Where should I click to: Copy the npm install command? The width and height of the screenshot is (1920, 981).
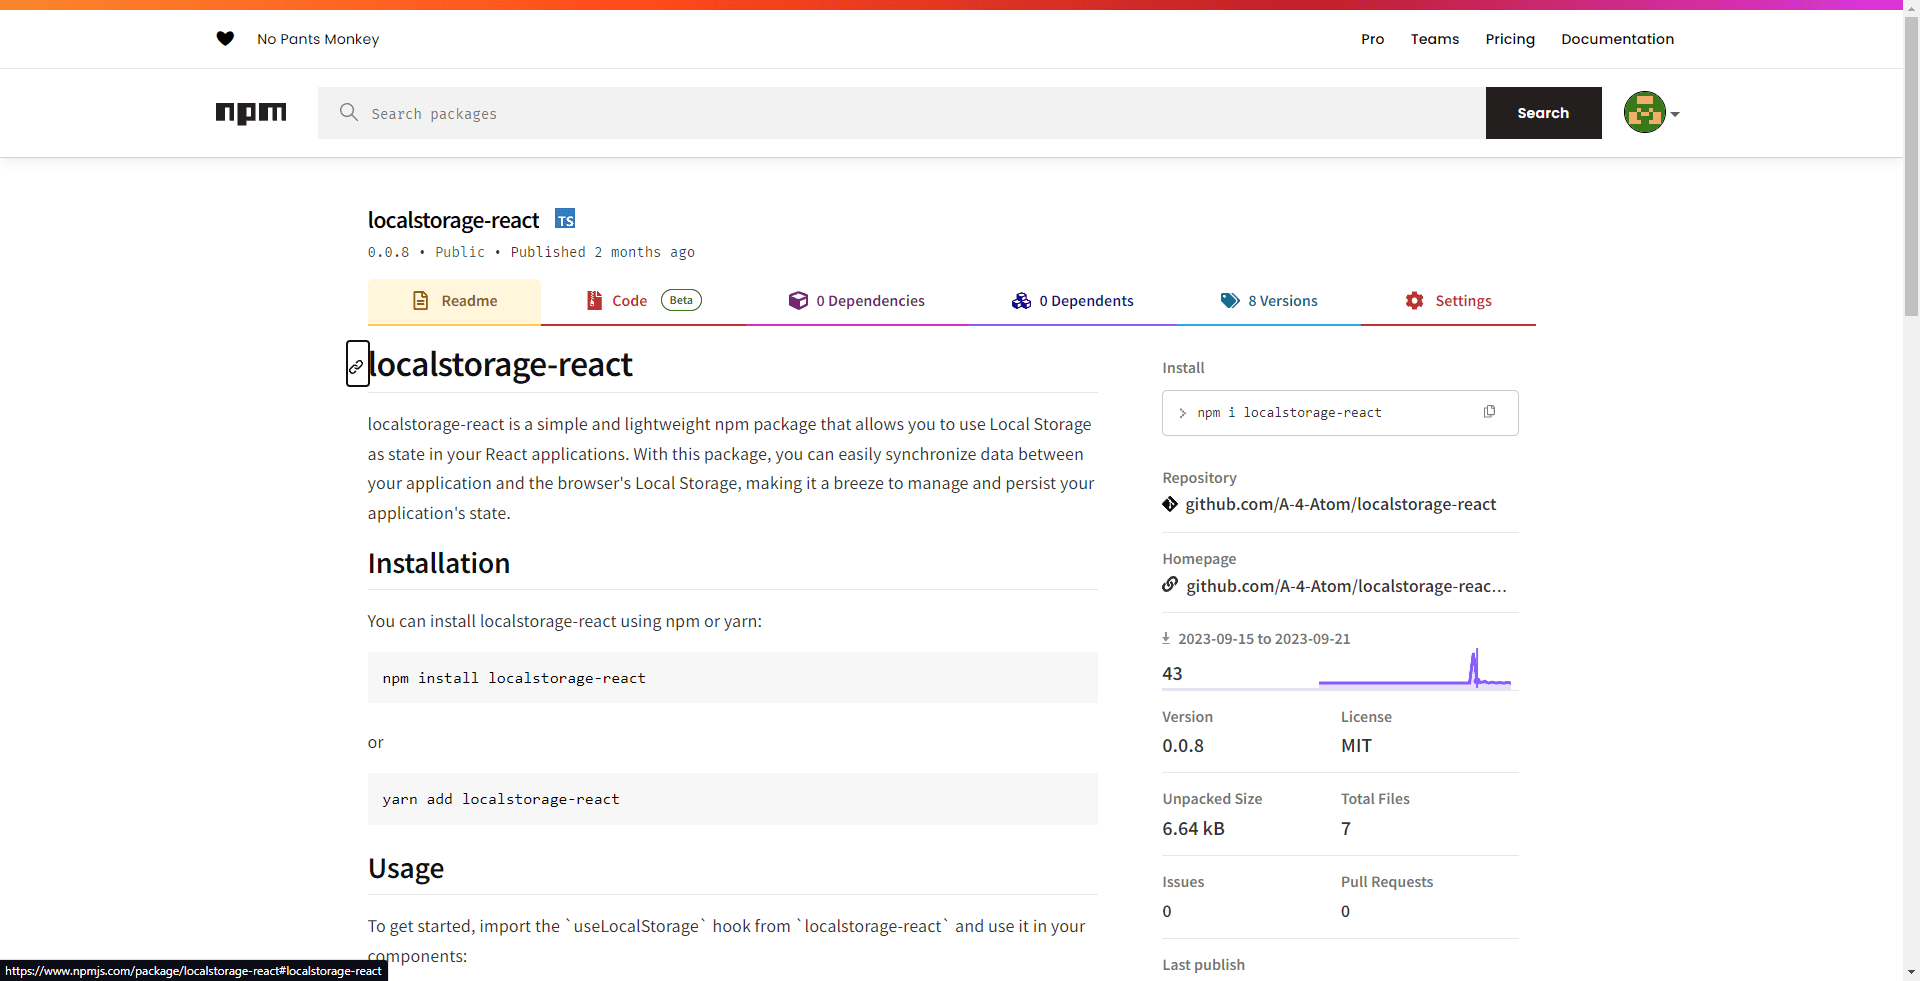(1489, 412)
